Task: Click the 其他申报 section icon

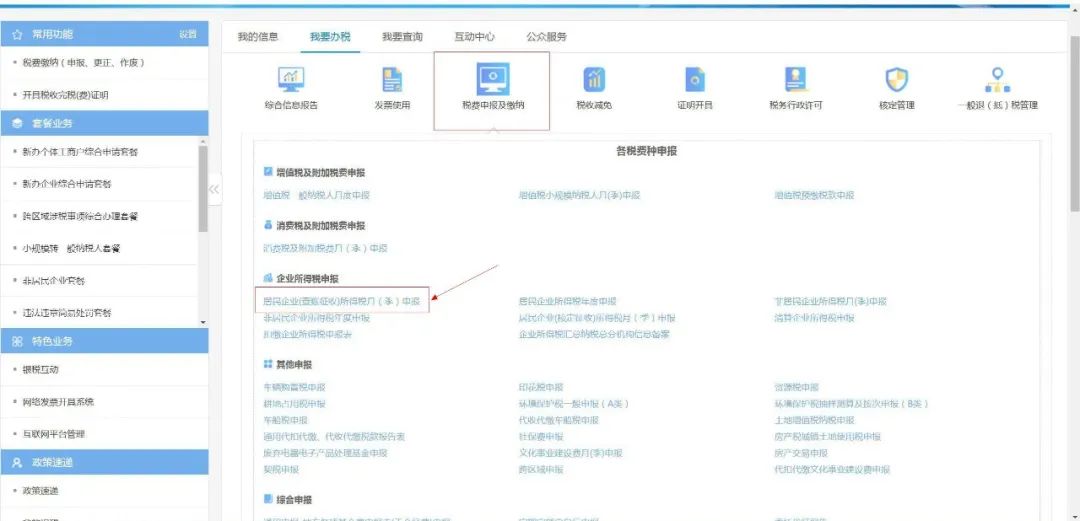Action: (268, 364)
